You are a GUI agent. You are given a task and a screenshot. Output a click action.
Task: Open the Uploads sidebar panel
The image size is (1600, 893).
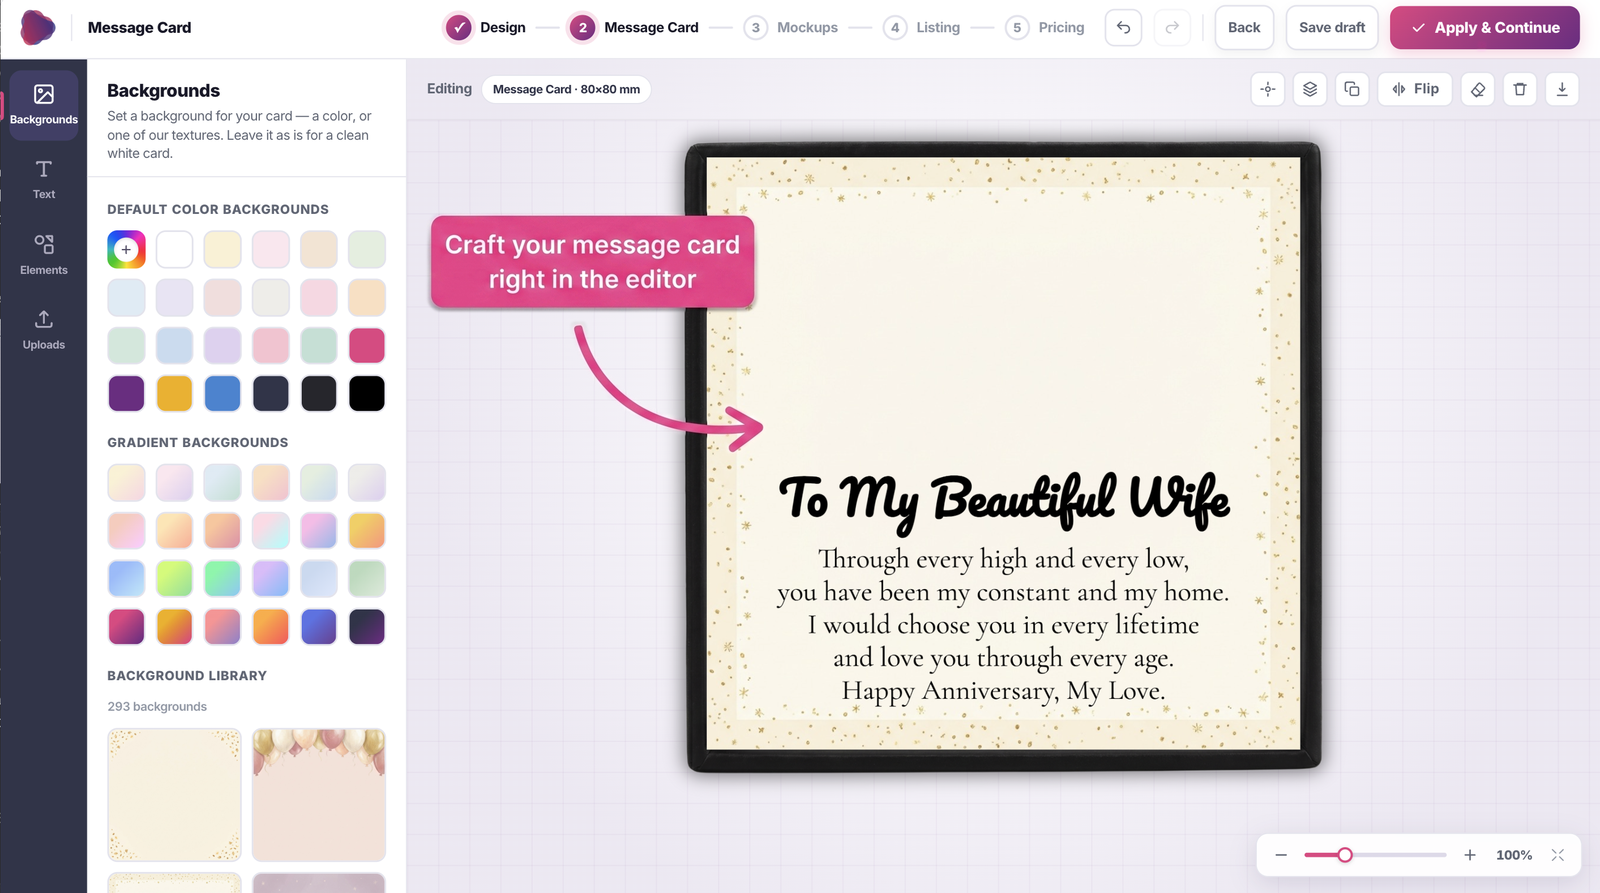(44, 330)
